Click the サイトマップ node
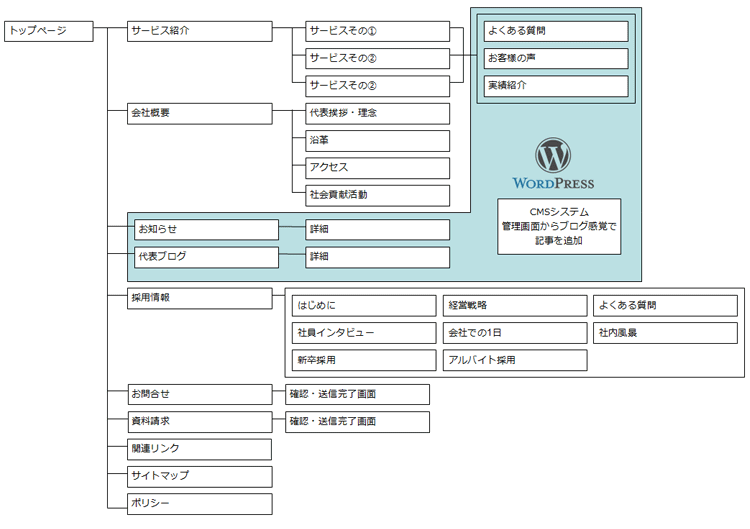 [x=199, y=476]
